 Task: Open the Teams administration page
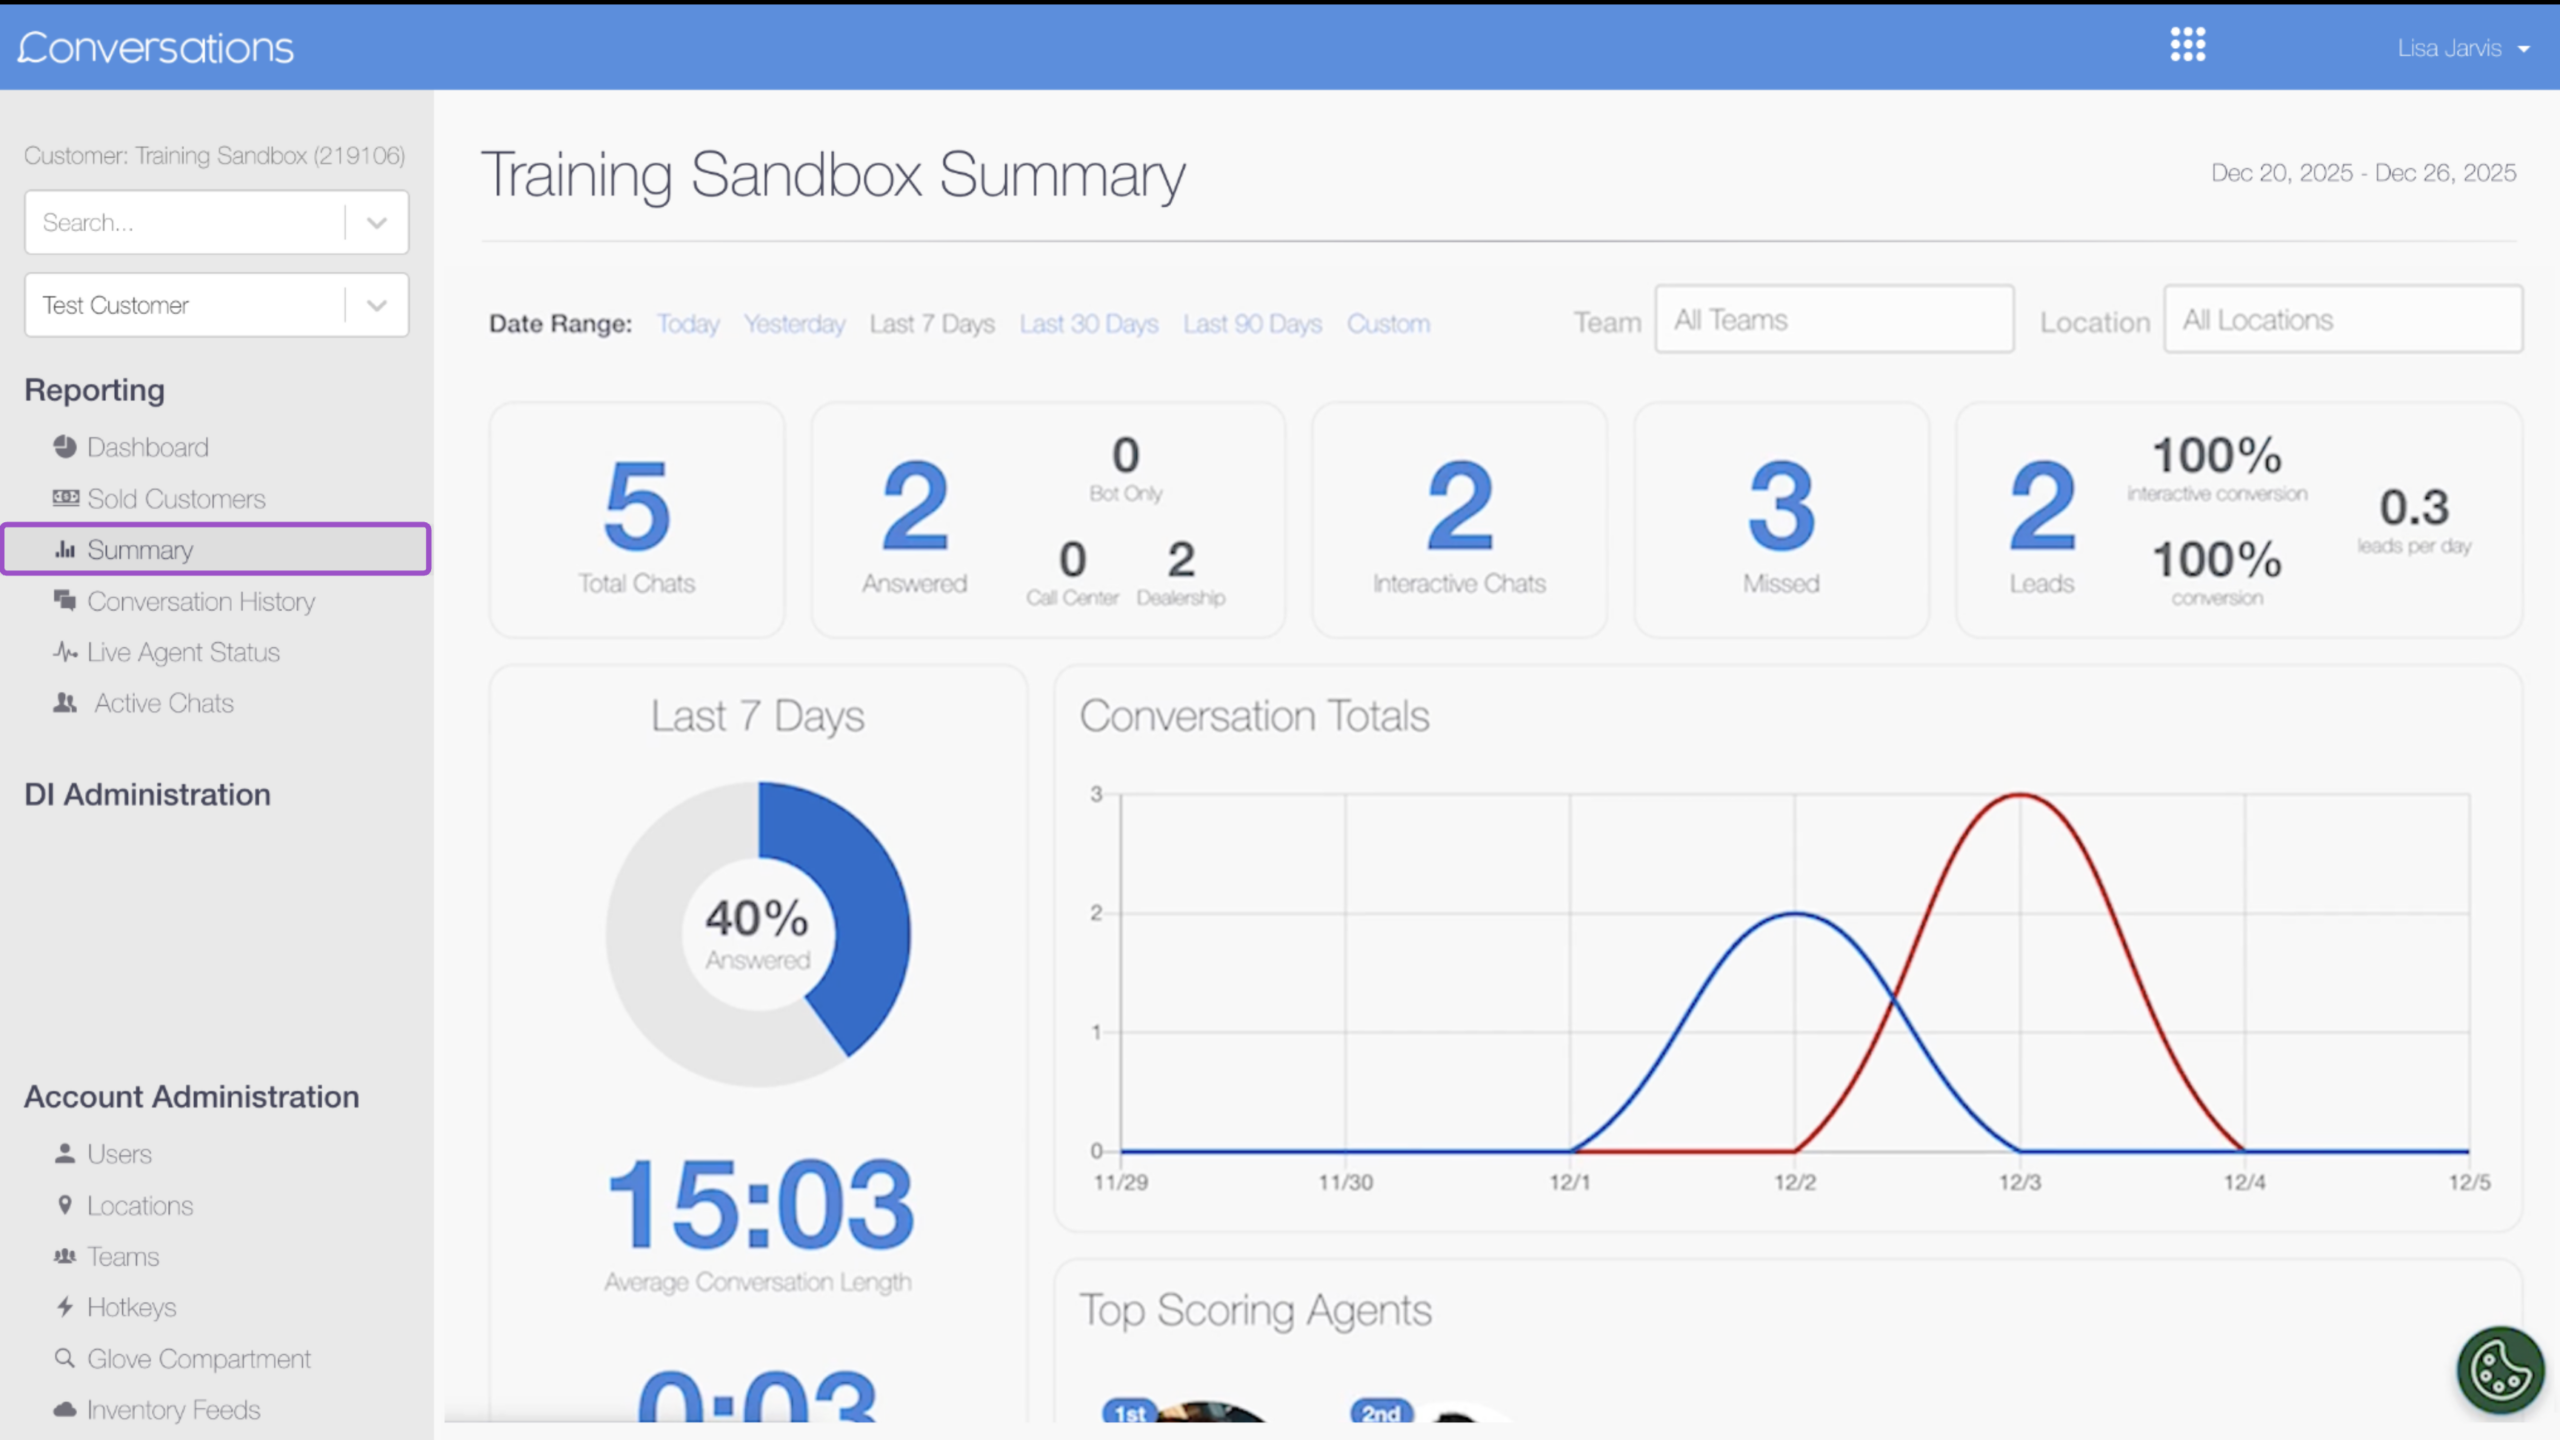pos(123,1256)
